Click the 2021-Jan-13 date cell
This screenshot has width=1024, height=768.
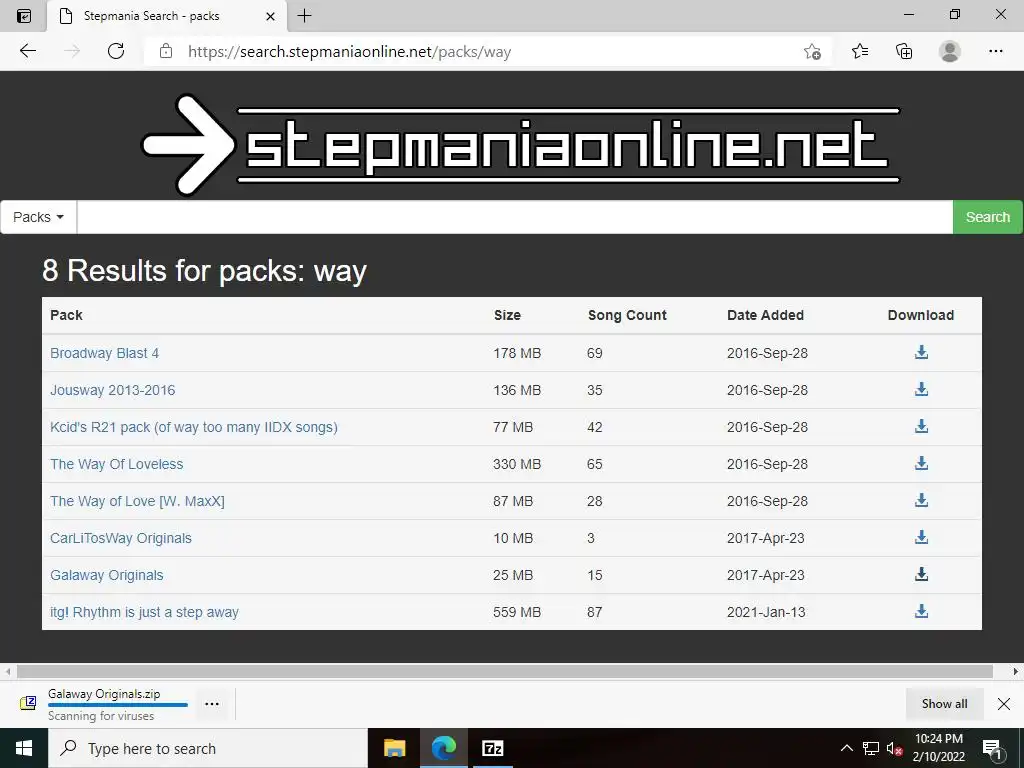point(766,612)
